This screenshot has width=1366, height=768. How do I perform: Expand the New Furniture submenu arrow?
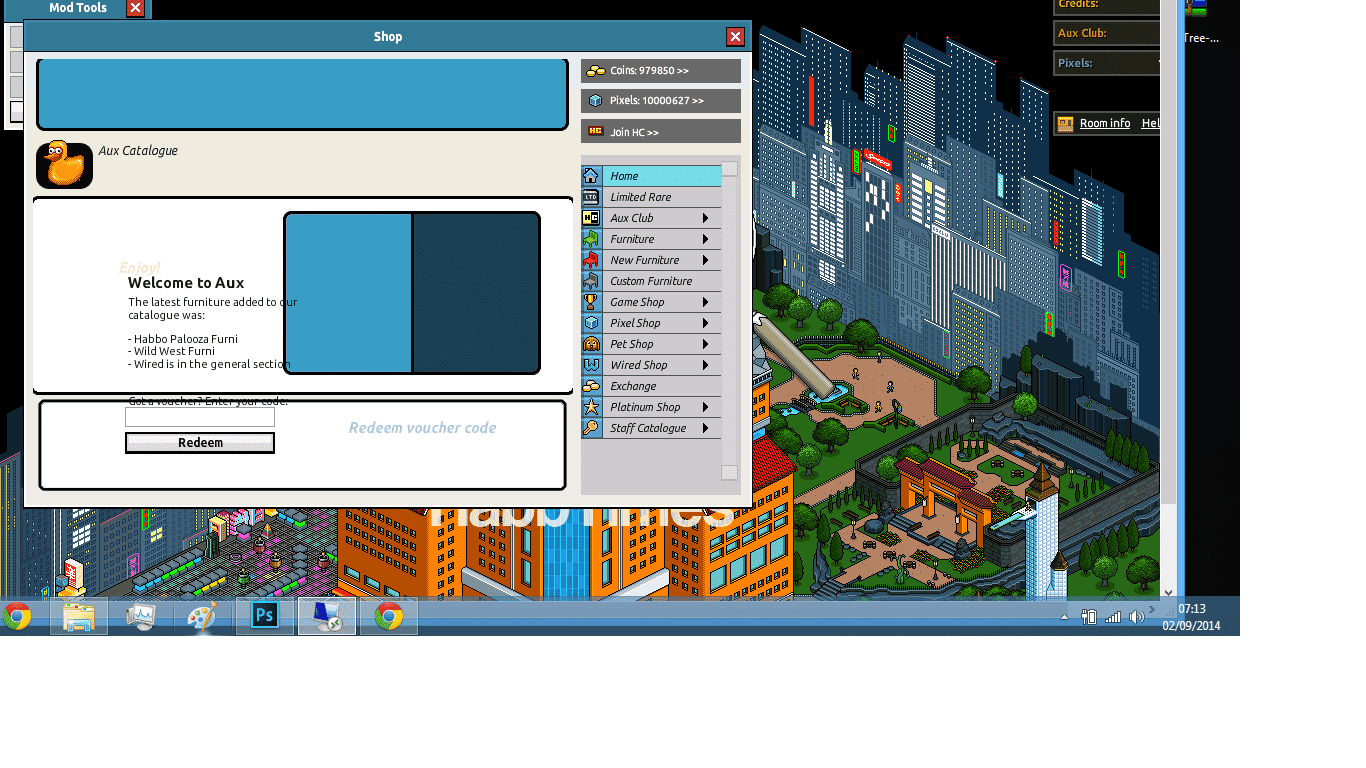(x=705, y=260)
